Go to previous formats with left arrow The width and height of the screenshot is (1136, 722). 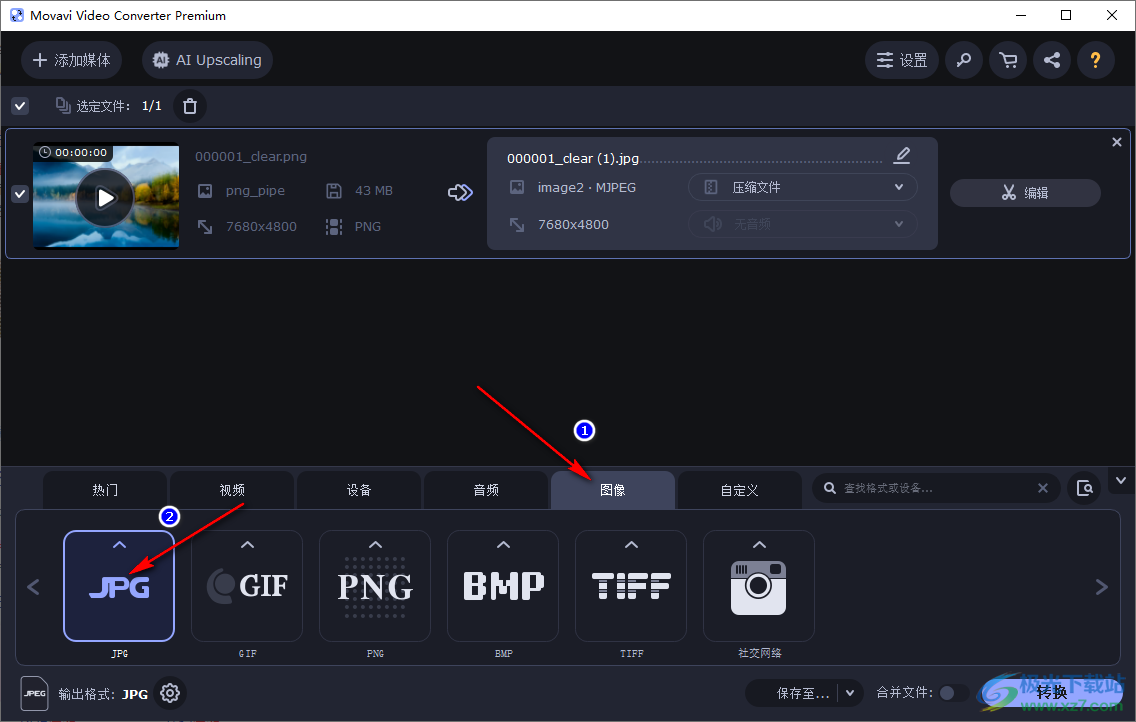(x=33, y=587)
